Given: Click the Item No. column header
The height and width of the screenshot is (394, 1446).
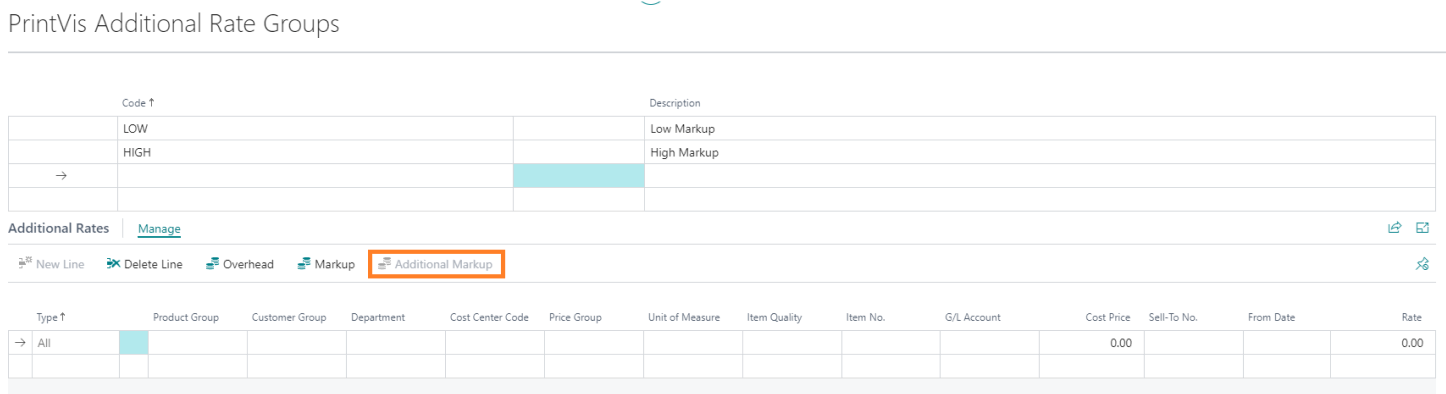Looking at the screenshot, I should (865, 317).
